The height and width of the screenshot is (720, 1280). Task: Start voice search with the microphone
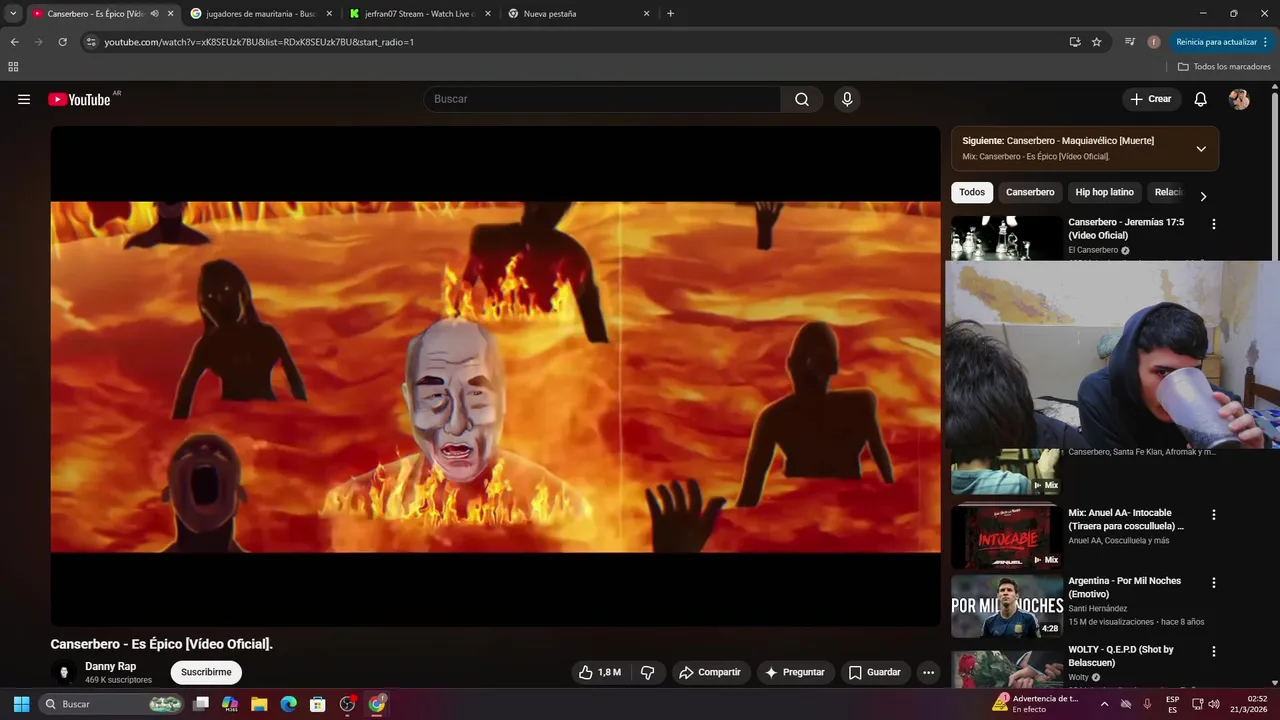point(847,99)
